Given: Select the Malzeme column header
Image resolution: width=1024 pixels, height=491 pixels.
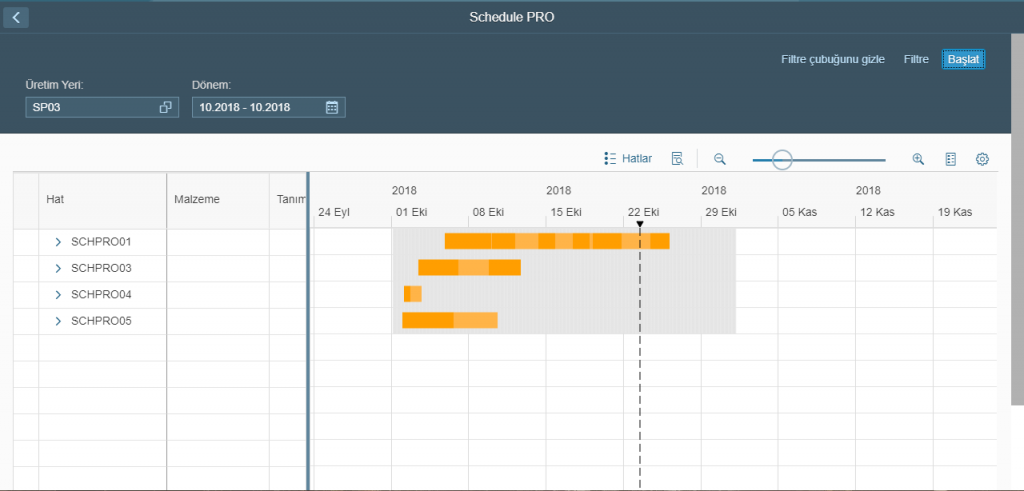Looking at the screenshot, I should [218, 200].
